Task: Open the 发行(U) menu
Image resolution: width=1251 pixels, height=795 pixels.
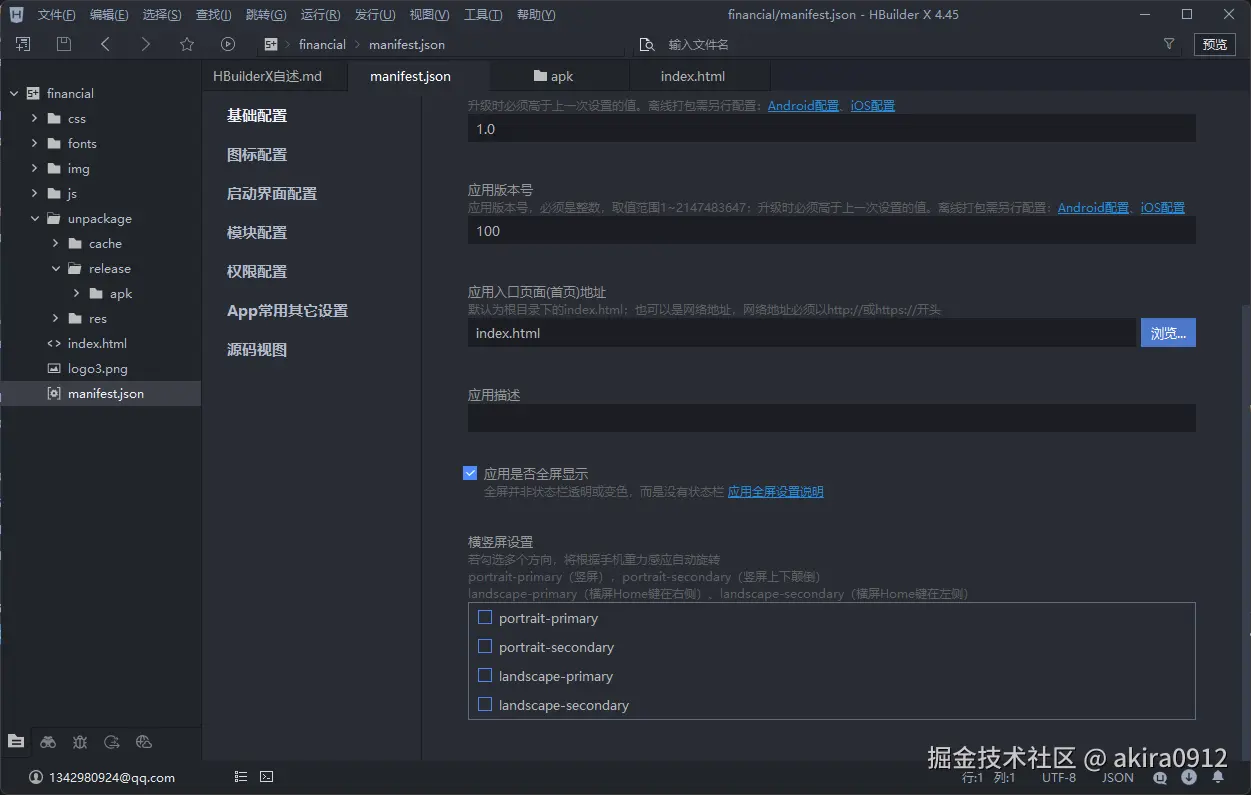Action: (x=375, y=14)
